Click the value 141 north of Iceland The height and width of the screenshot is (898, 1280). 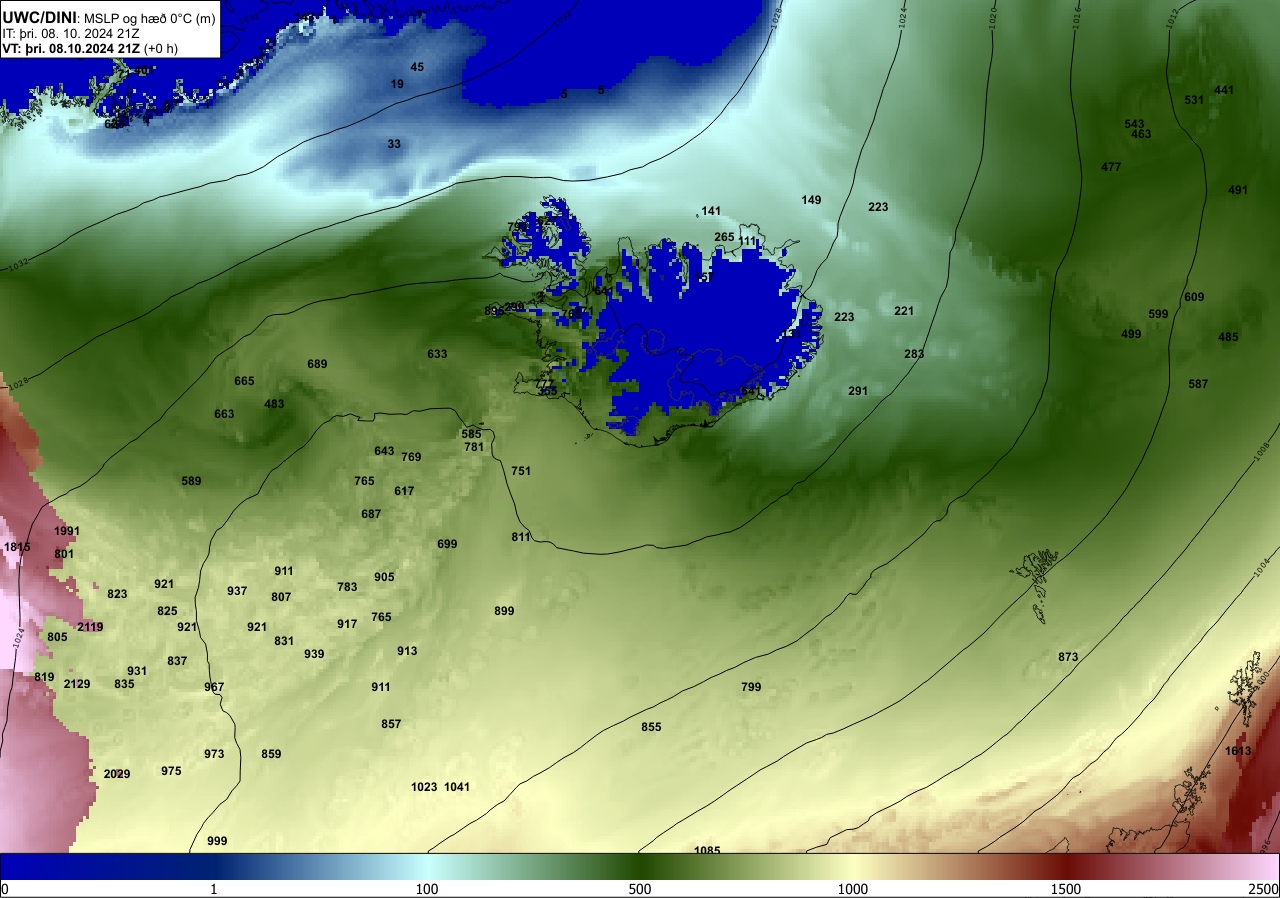[x=711, y=211]
